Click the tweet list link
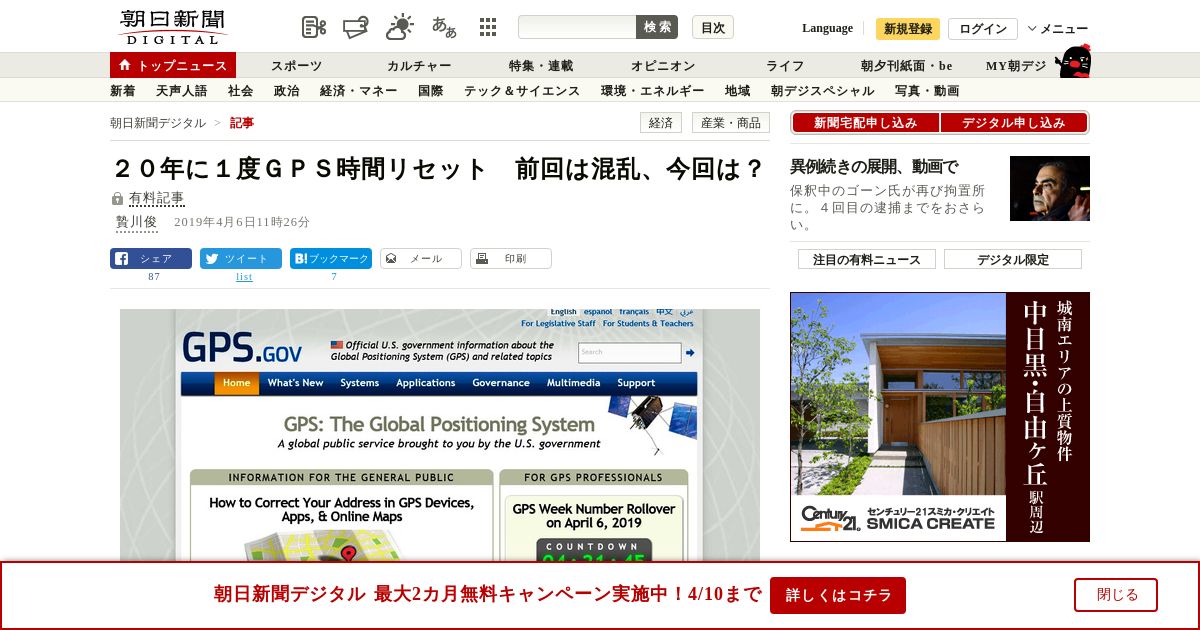1200x630 pixels. click(244, 277)
